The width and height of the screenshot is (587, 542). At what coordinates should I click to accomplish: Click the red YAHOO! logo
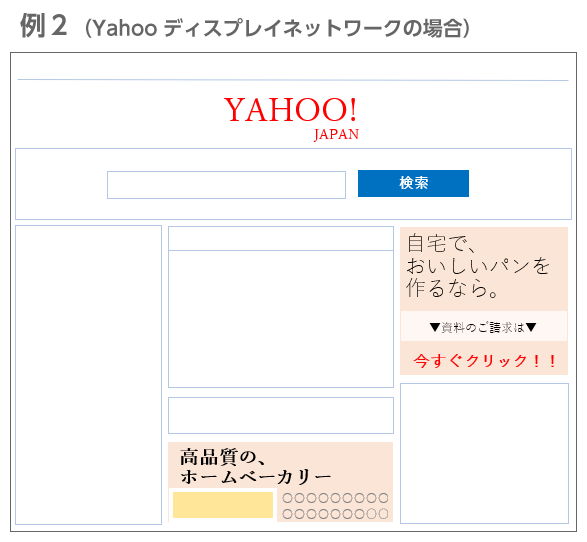coord(291,110)
